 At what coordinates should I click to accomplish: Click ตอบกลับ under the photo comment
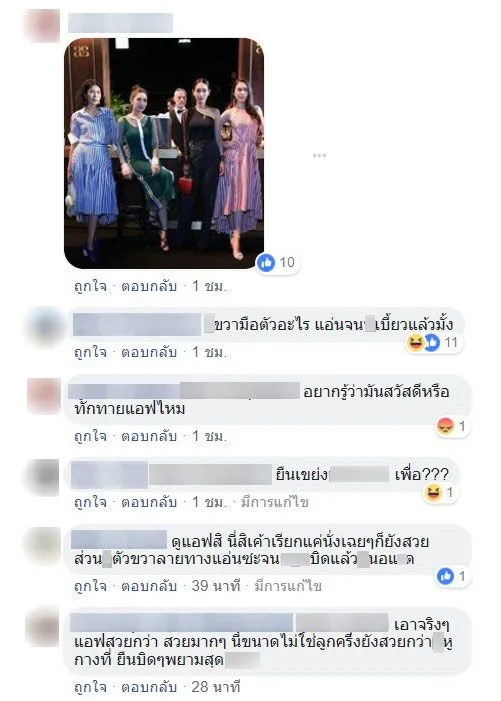(x=149, y=286)
